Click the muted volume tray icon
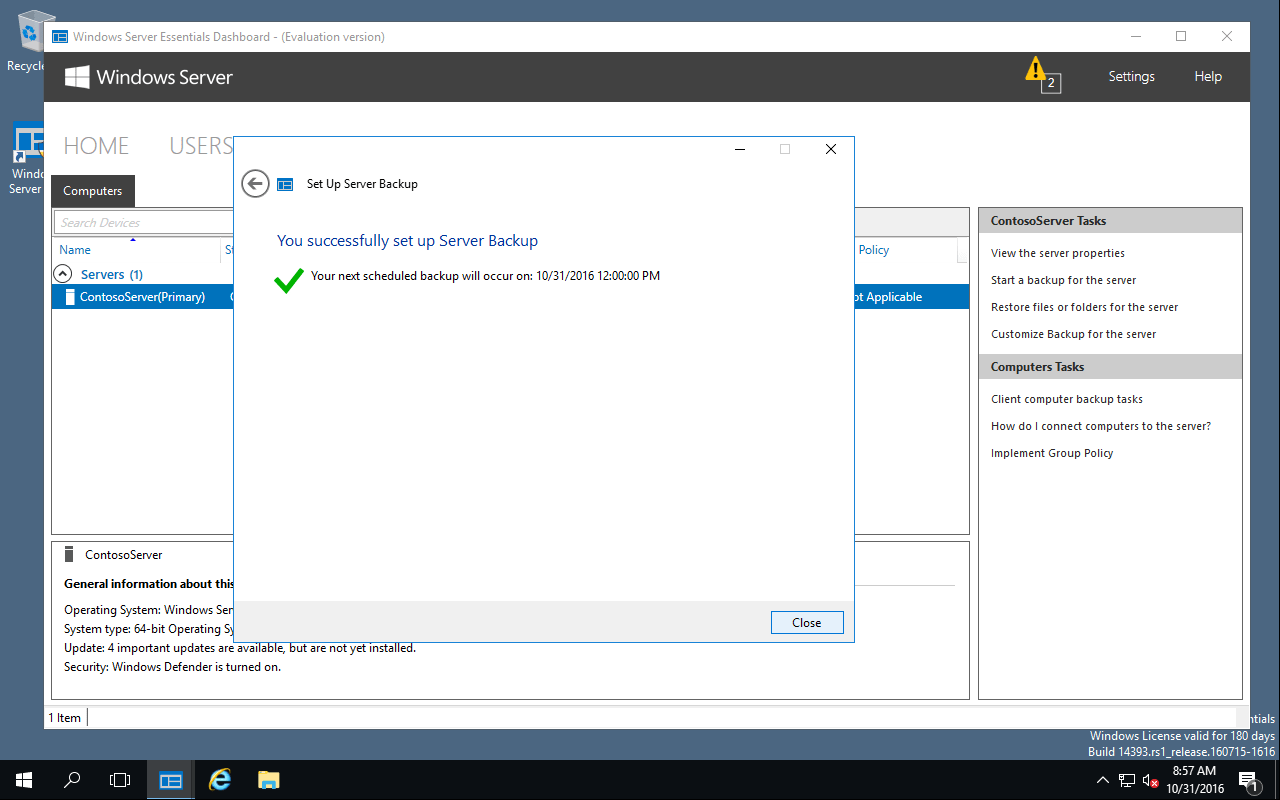The width and height of the screenshot is (1280, 800). pos(1150,780)
